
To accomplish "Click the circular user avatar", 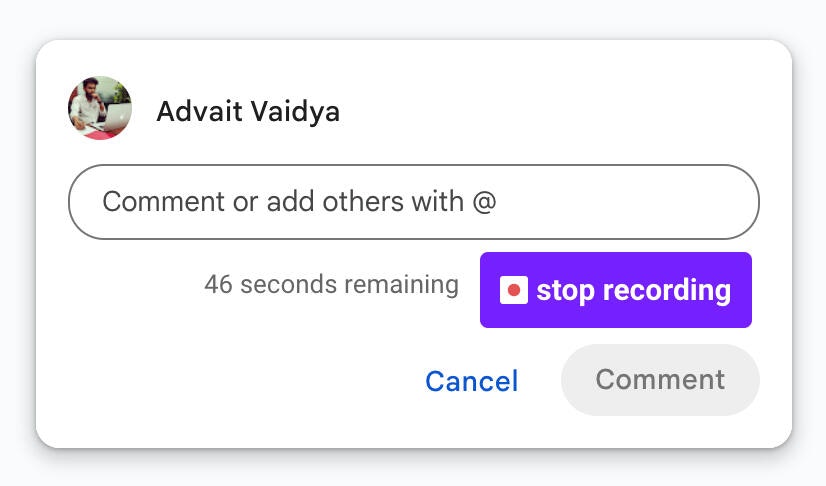I will [100, 108].
